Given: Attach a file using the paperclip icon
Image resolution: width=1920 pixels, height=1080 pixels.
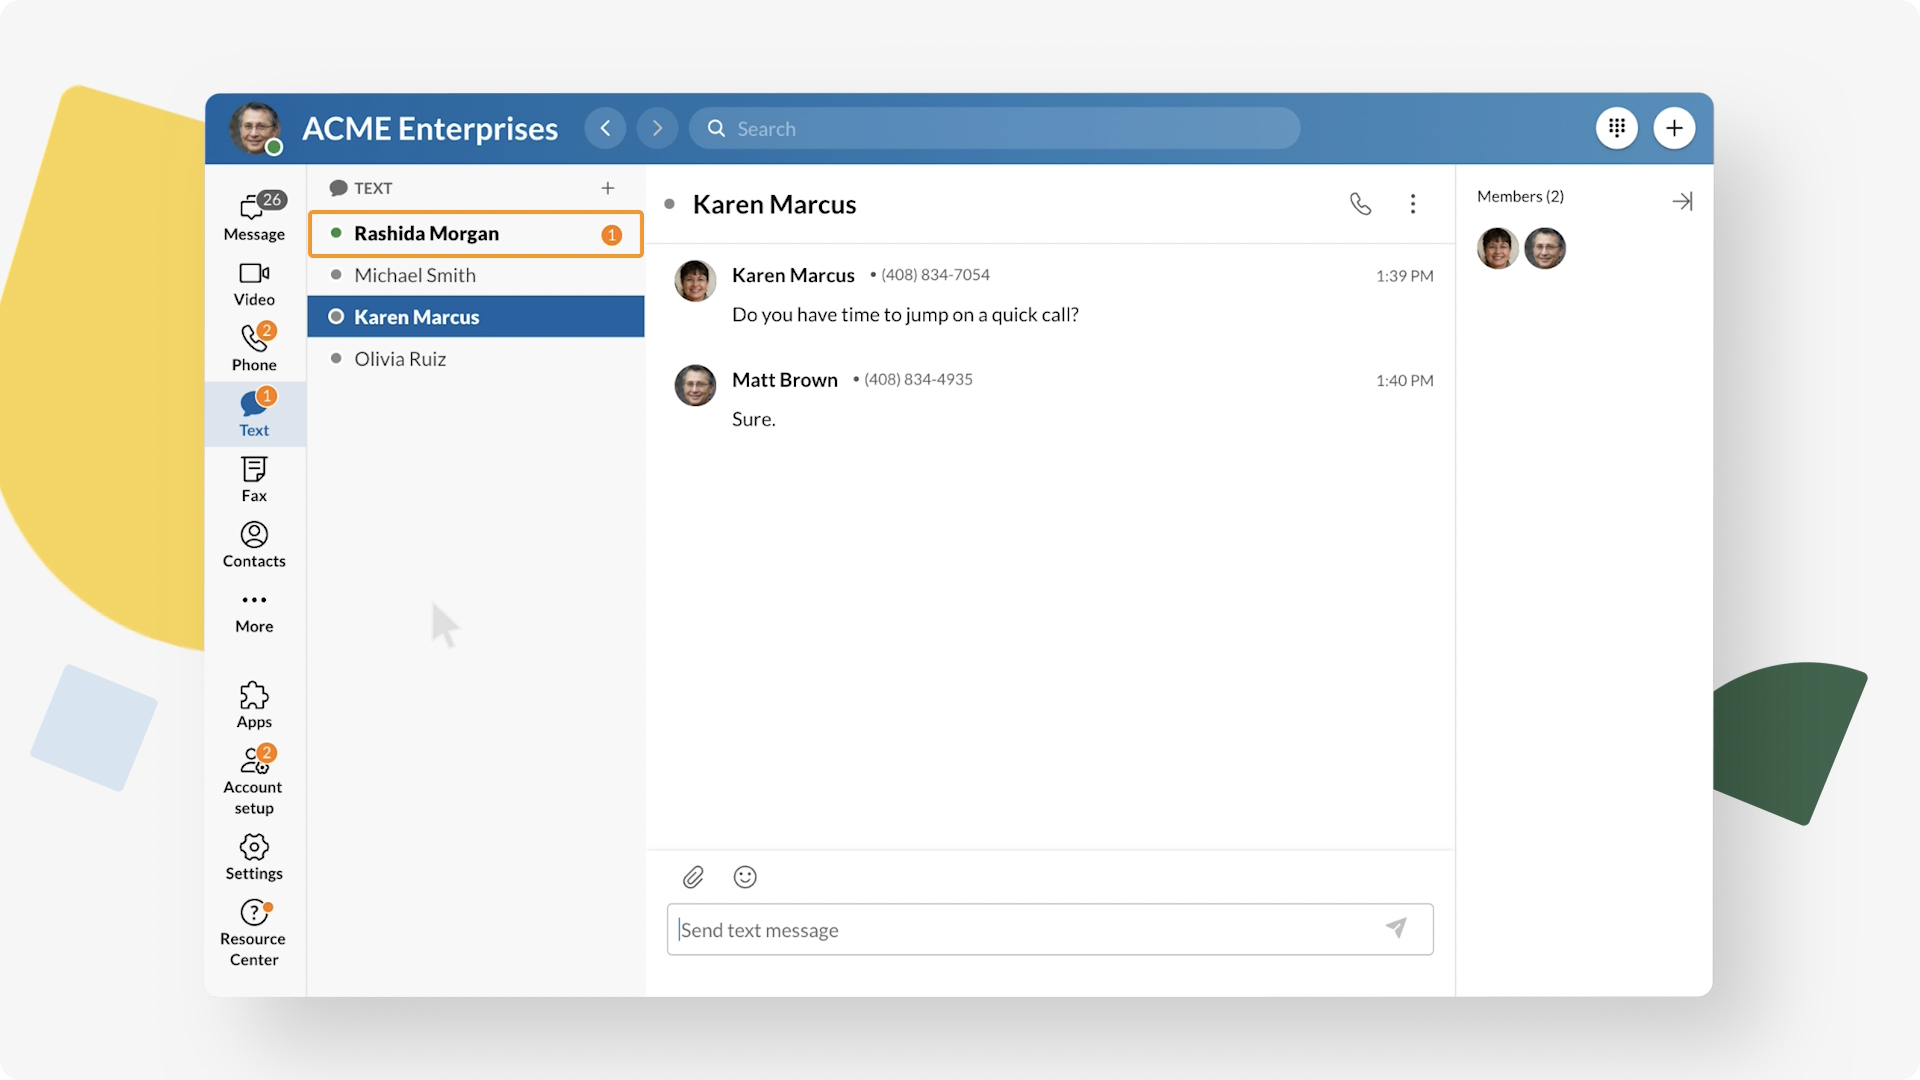Looking at the screenshot, I should [x=694, y=877].
